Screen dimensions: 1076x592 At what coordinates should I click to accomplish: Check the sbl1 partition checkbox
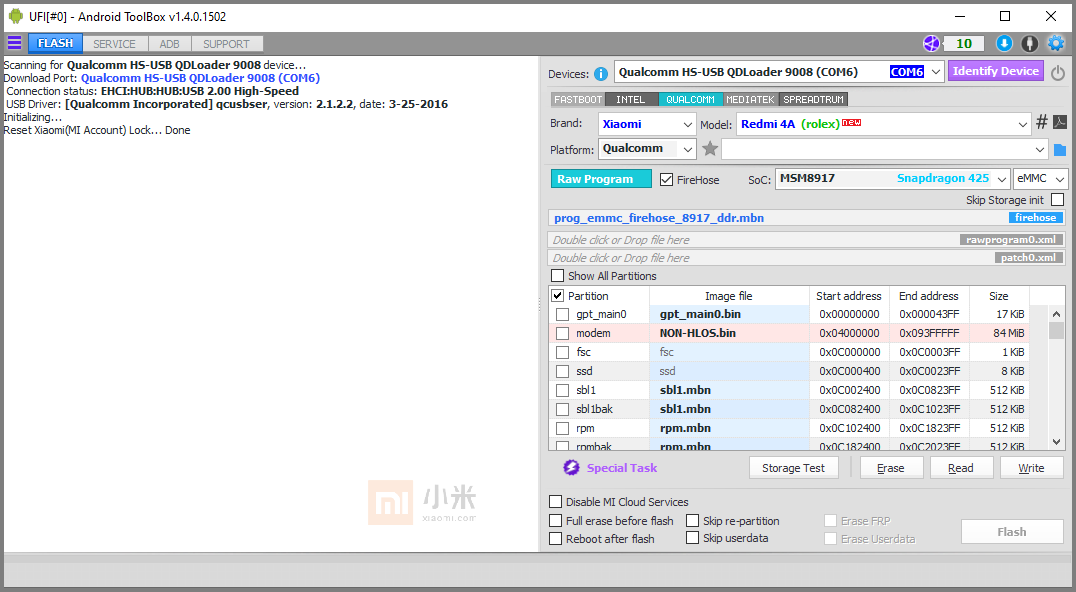click(563, 390)
